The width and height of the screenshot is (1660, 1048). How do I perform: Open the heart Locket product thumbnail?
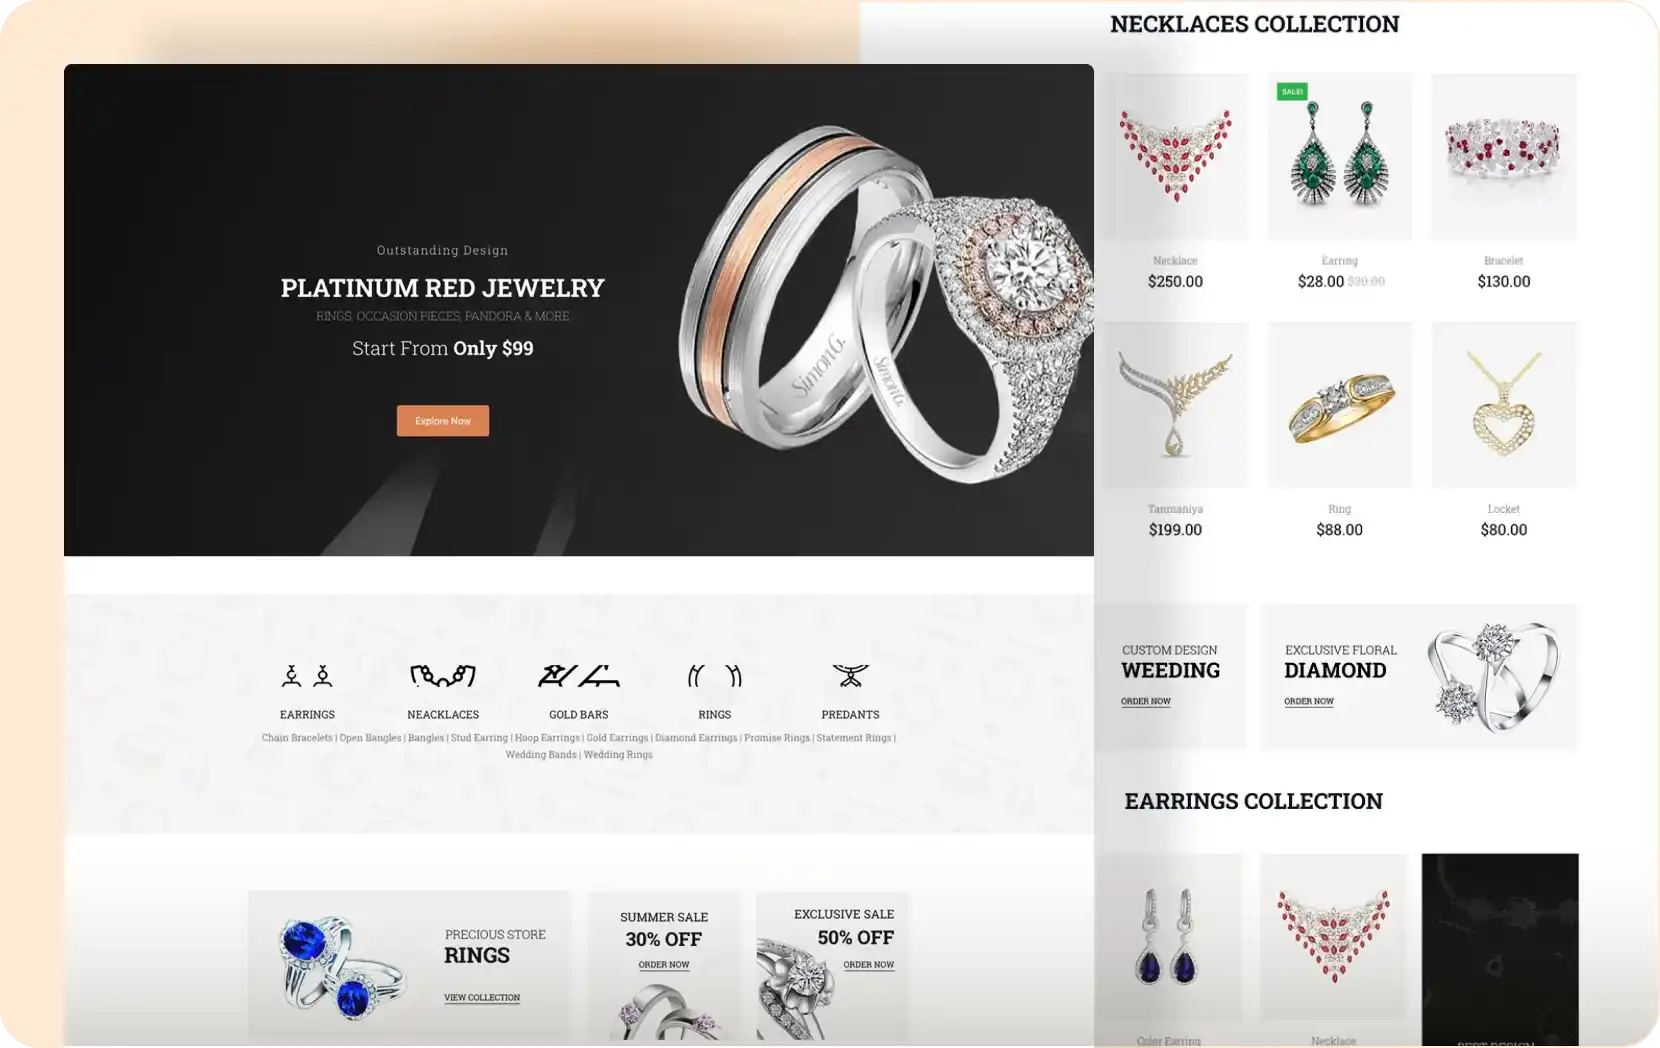coord(1504,405)
